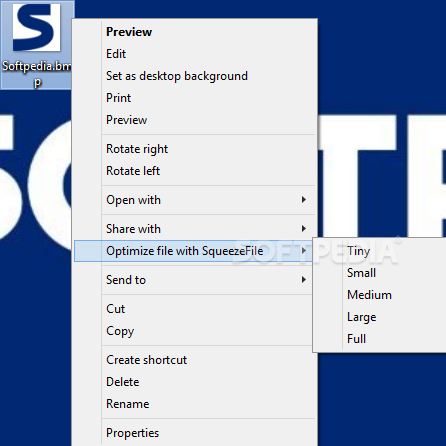Select Set as desktop background

pyautogui.click(x=195, y=76)
